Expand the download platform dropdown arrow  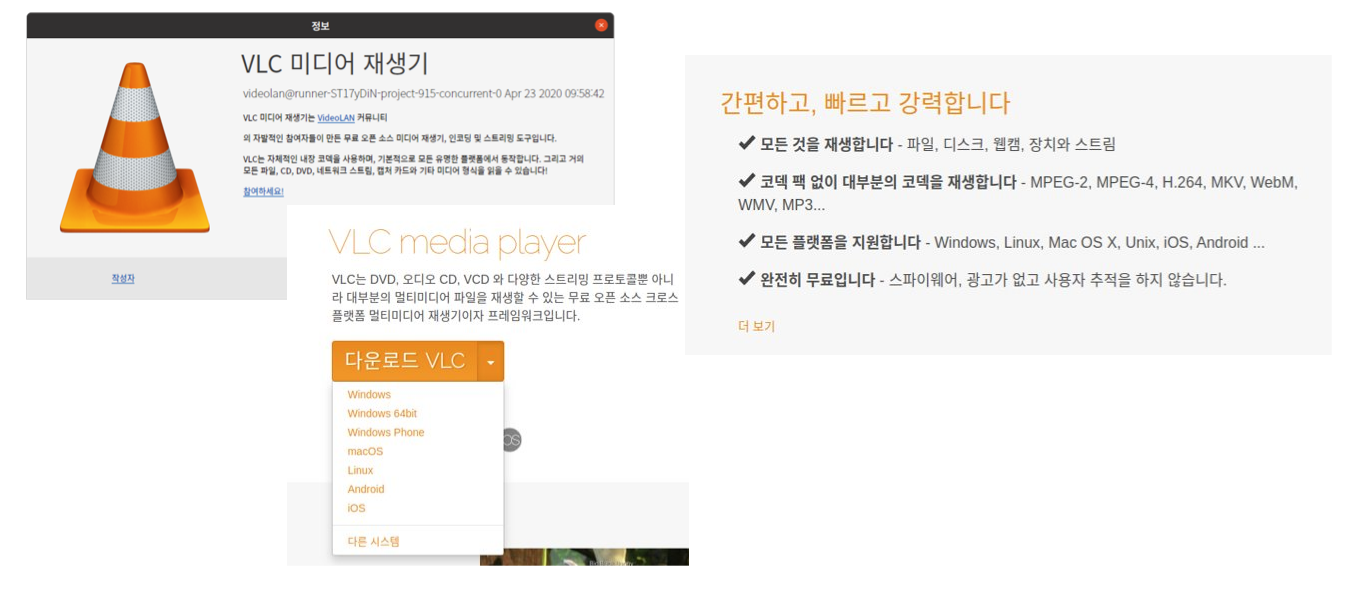coord(491,361)
